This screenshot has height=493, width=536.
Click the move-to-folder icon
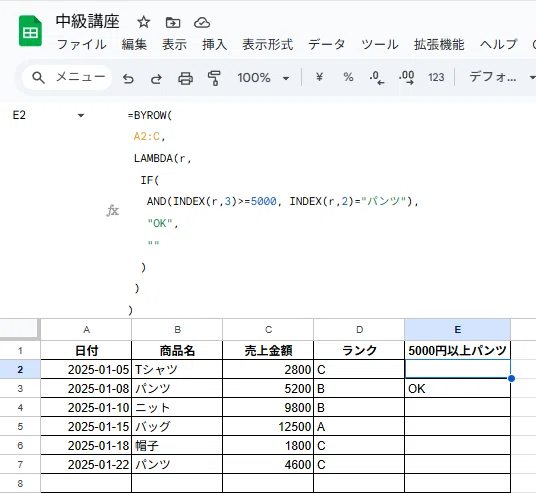(x=173, y=23)
